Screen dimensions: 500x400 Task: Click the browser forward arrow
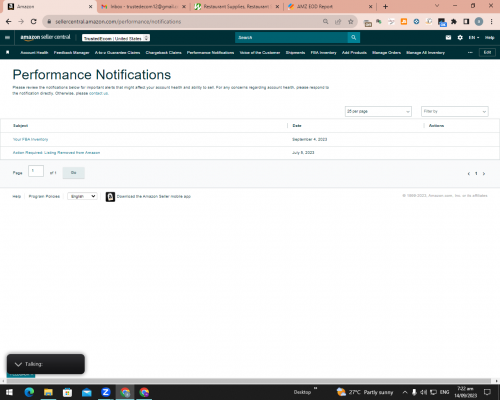(21, 22)
